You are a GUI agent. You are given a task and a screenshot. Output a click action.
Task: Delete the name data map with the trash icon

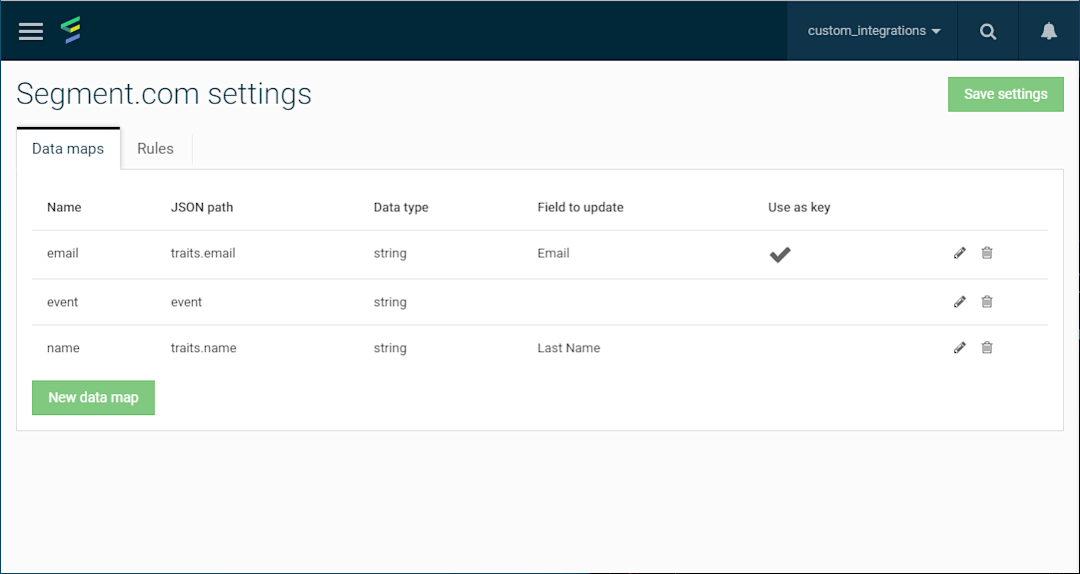(987, 348)
